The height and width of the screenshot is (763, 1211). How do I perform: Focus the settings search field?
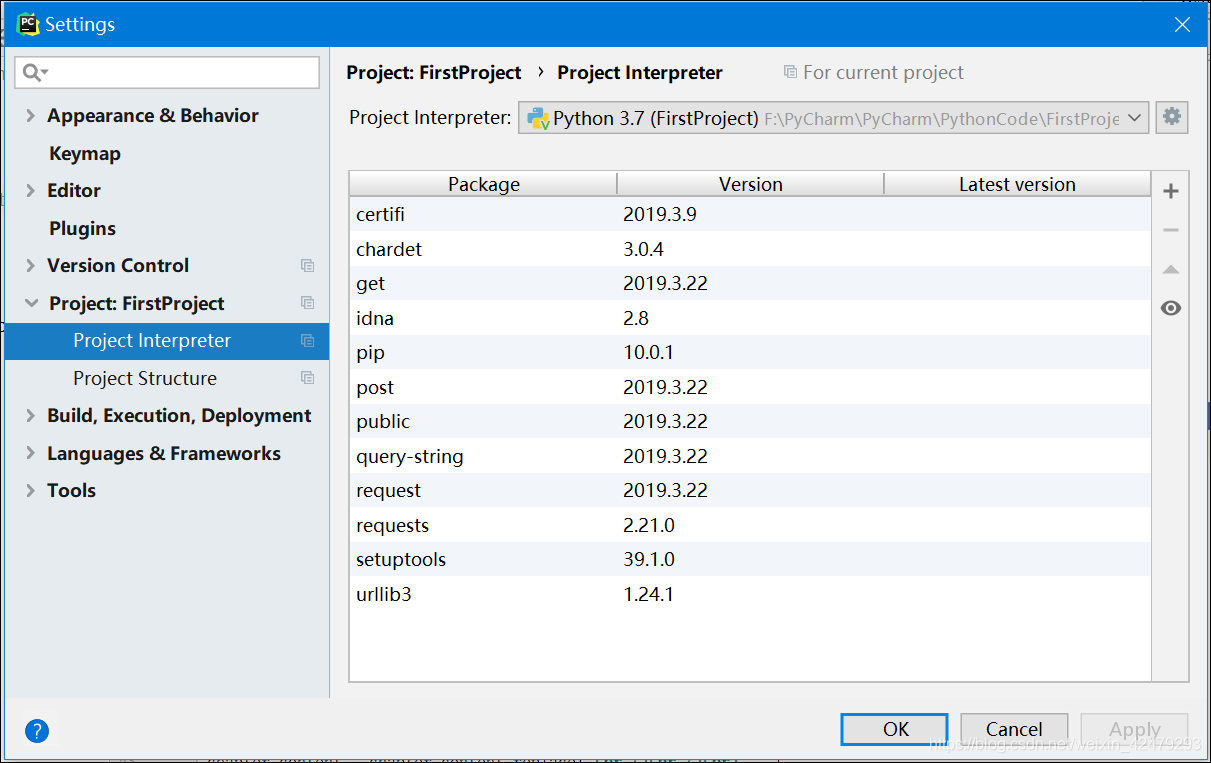tap(167, 72)
